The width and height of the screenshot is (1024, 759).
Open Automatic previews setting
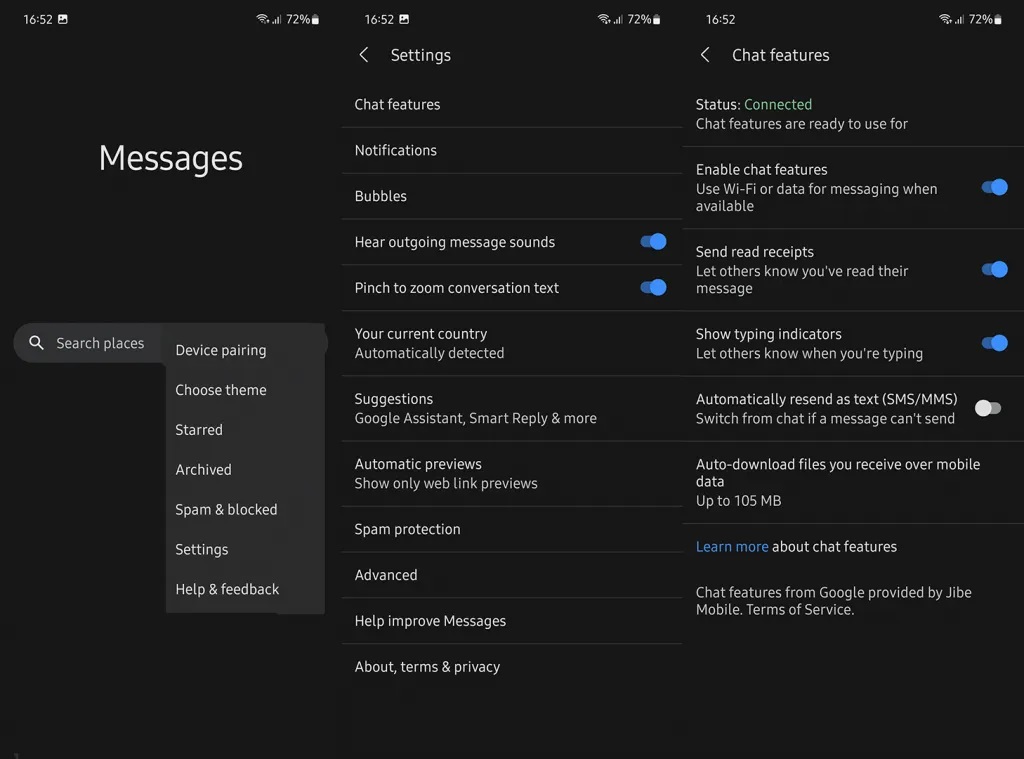(511, 474)
